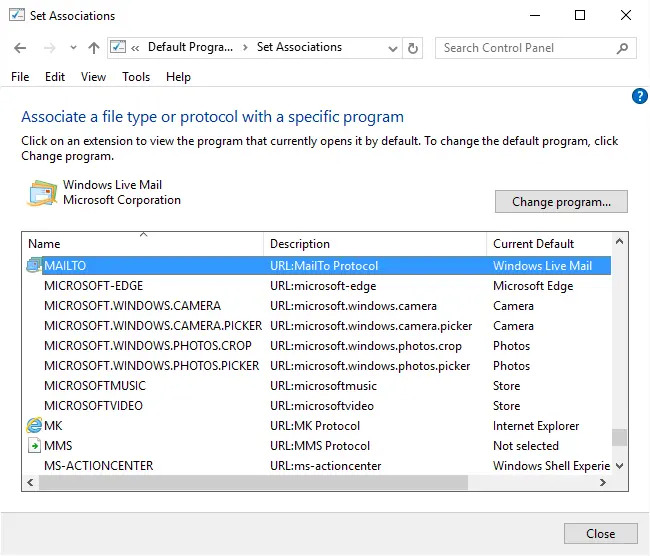This screenshot has height=556, width=650.
Task: Click URL:microsoftmusic description
Action: [x=323, y=386]
